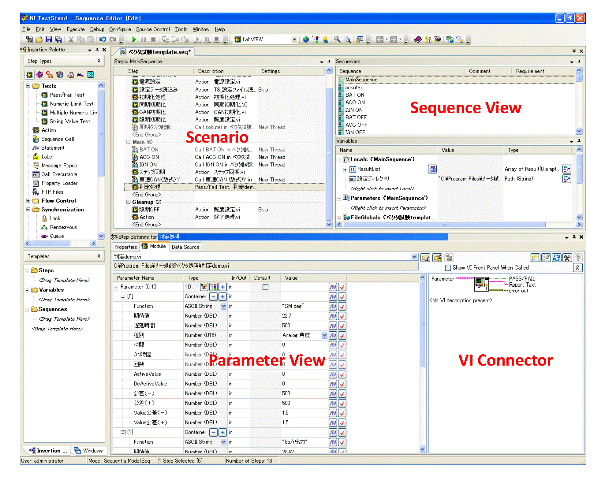Click the Save sequence file toolbar icon
This screenshot has height=480, width=612.
49,39
